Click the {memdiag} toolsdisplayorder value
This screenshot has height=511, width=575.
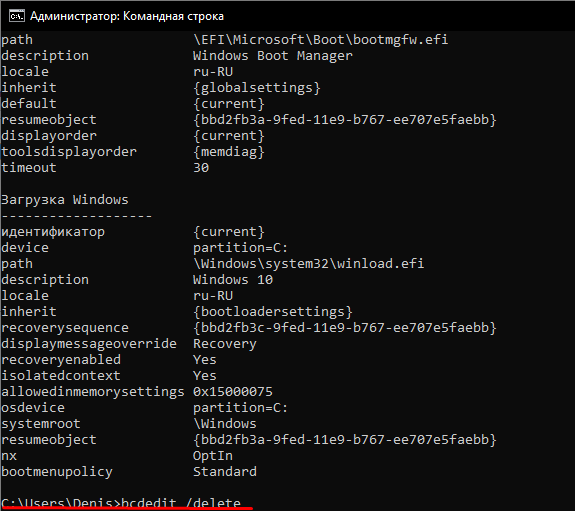click(229, 152)
